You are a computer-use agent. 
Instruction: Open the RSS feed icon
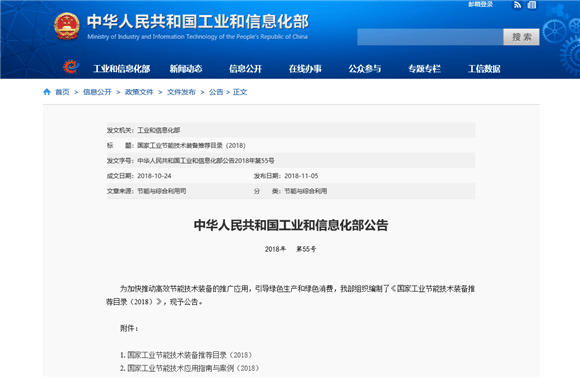click(x=517, y=5)
